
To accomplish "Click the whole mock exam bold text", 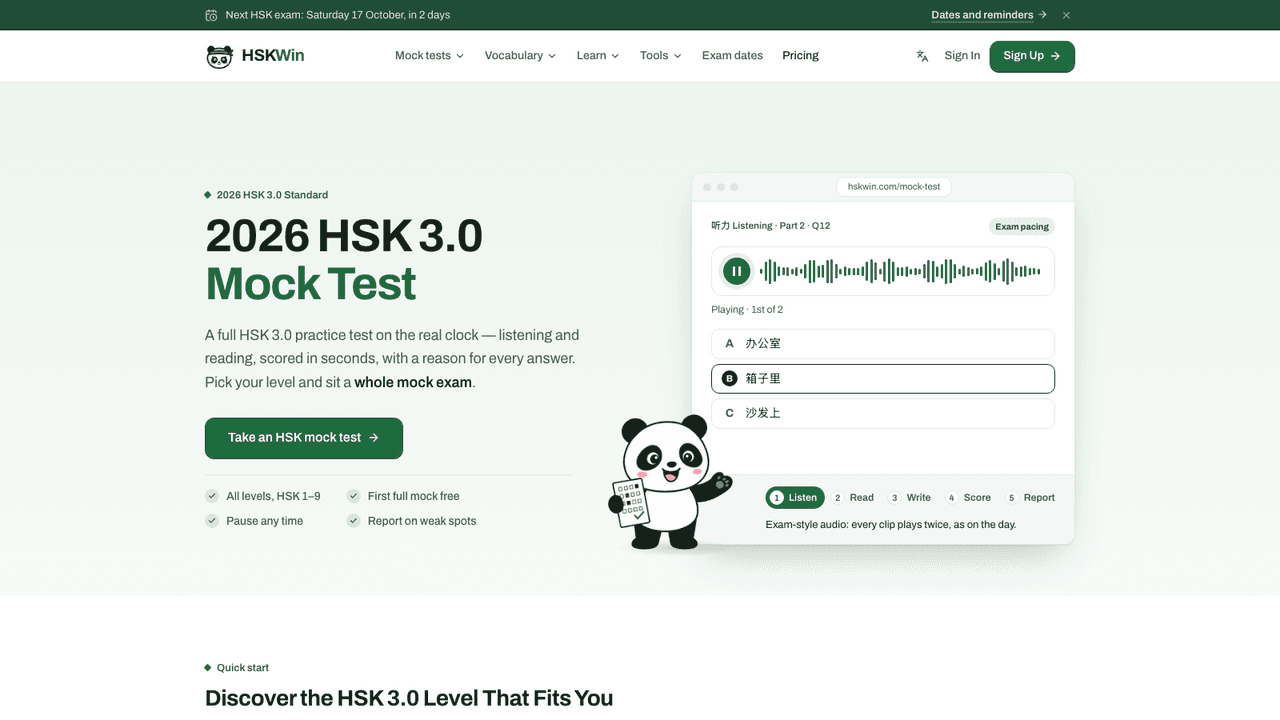I will point(413,382).
